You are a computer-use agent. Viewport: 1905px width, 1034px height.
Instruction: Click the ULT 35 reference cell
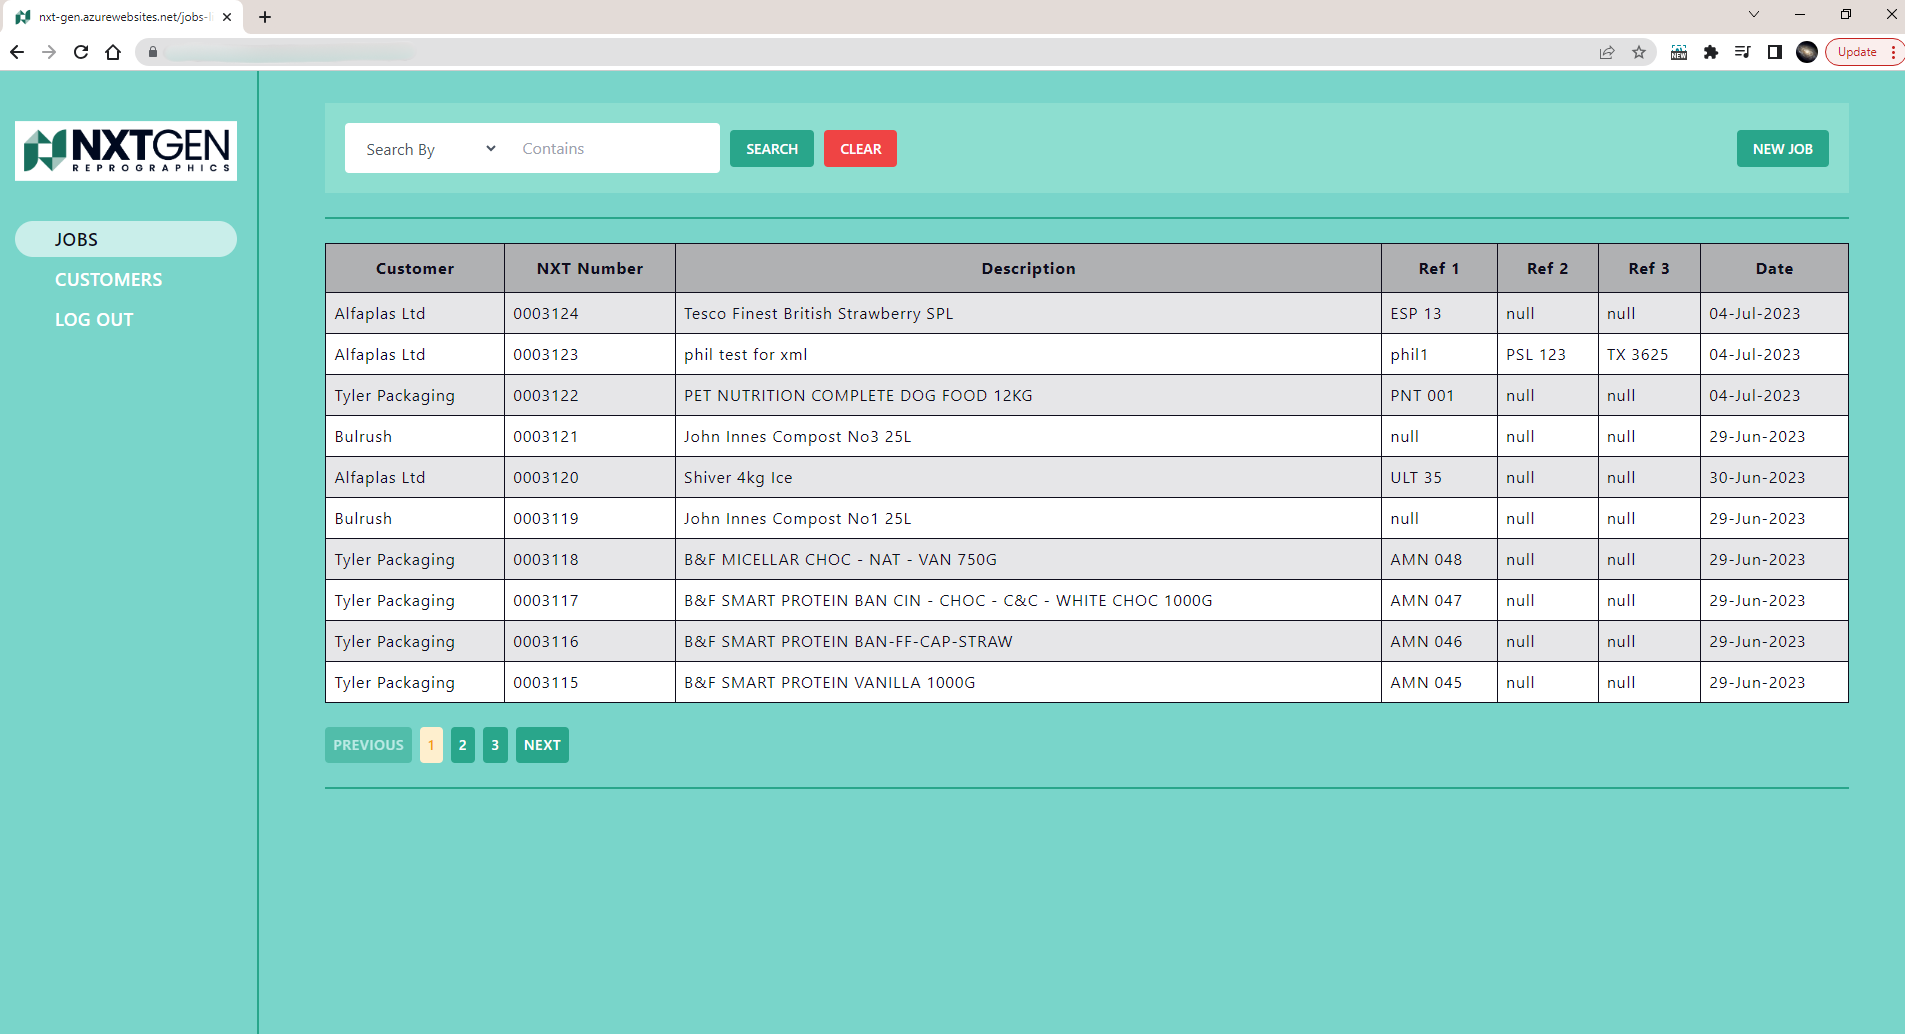[1439, 478]
